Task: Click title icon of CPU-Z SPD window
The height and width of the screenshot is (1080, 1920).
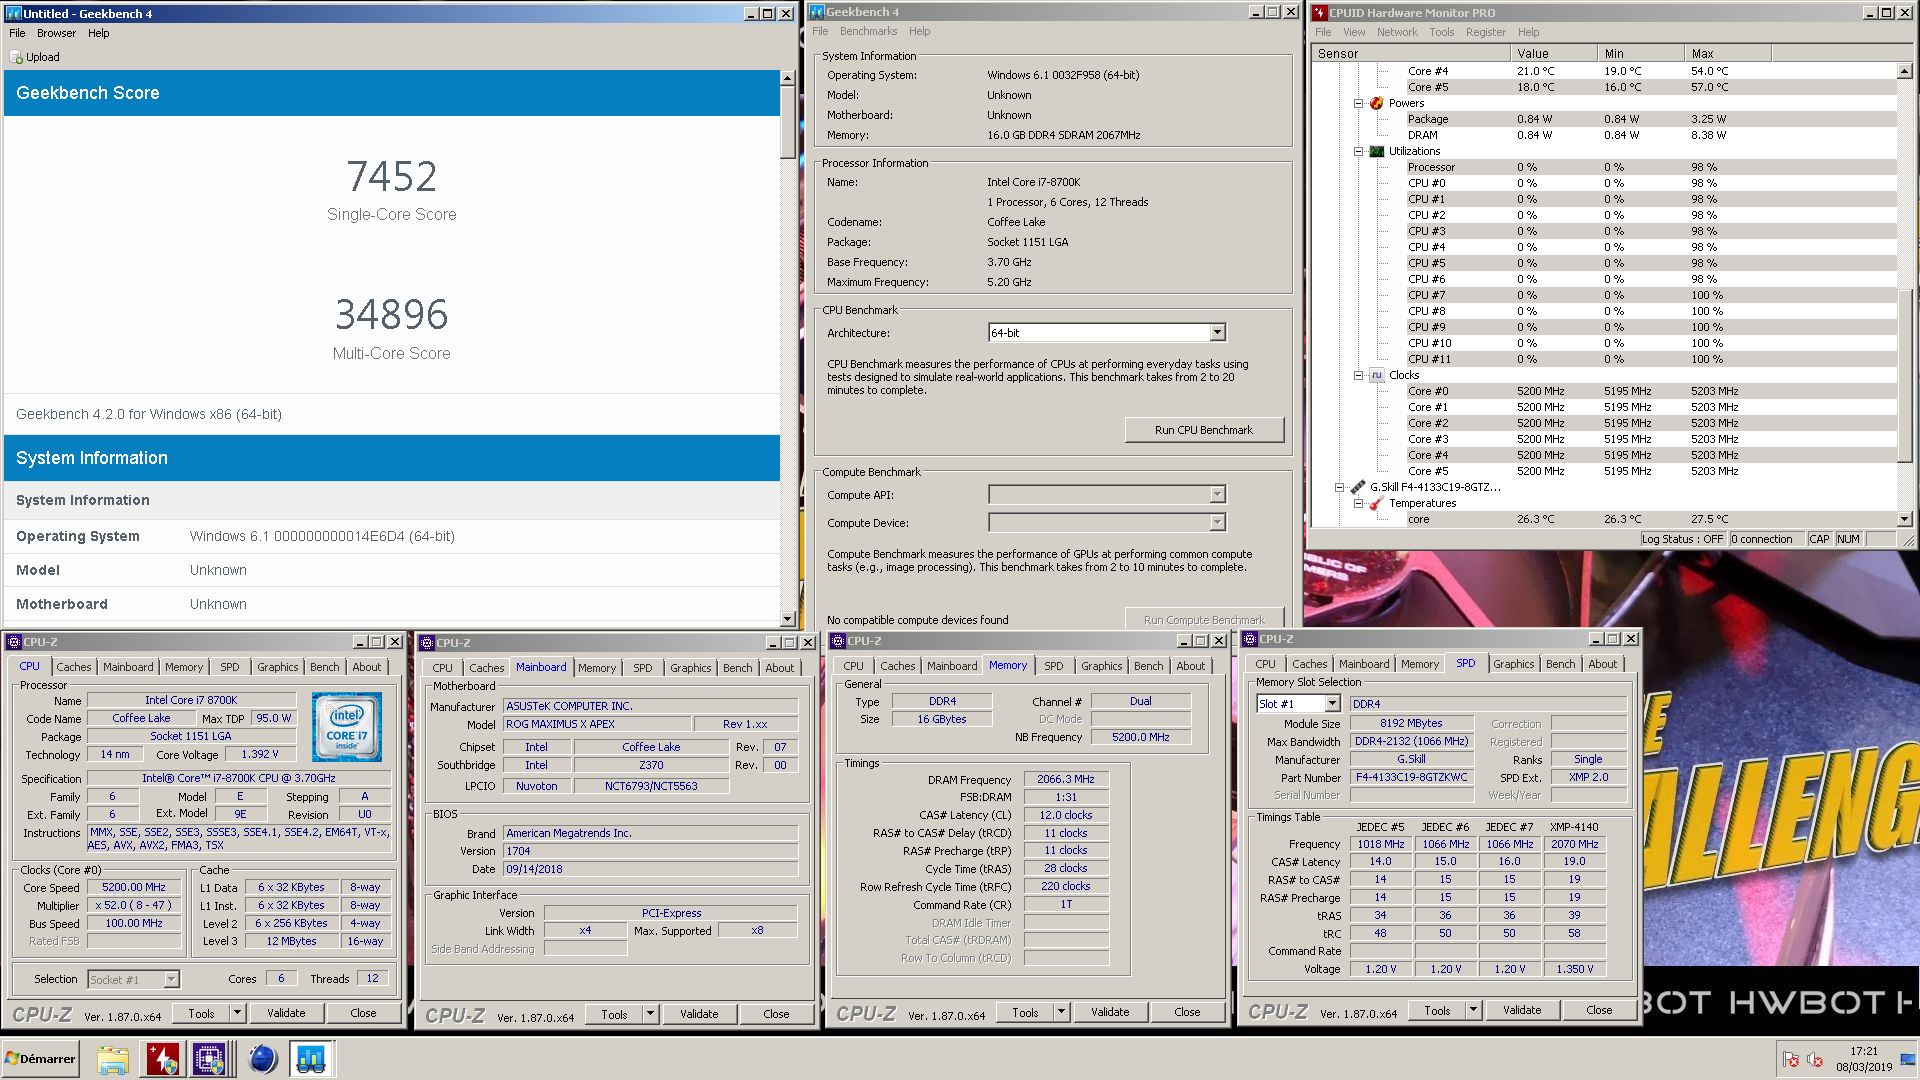Action: pyautogui.click(x=1250, y=639)
